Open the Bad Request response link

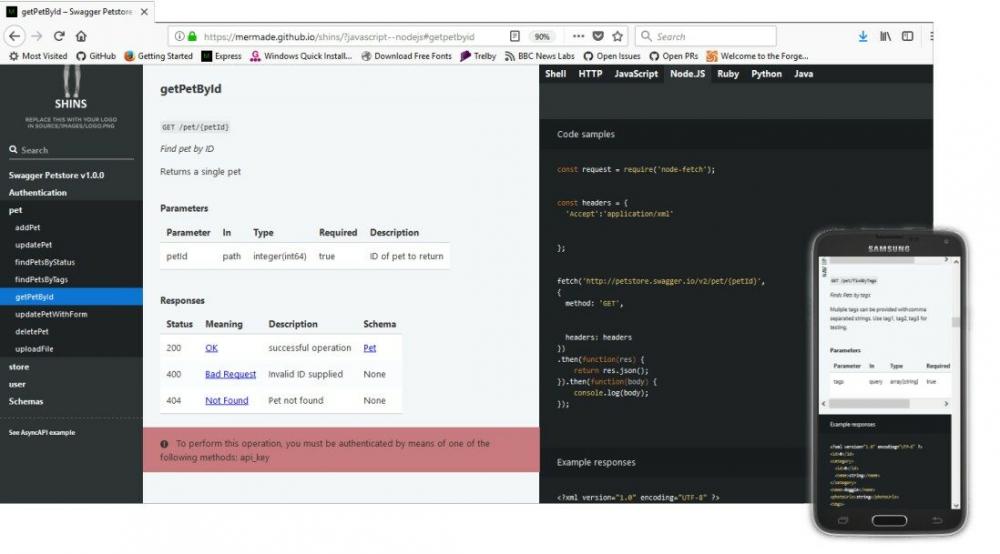[230, 374]
